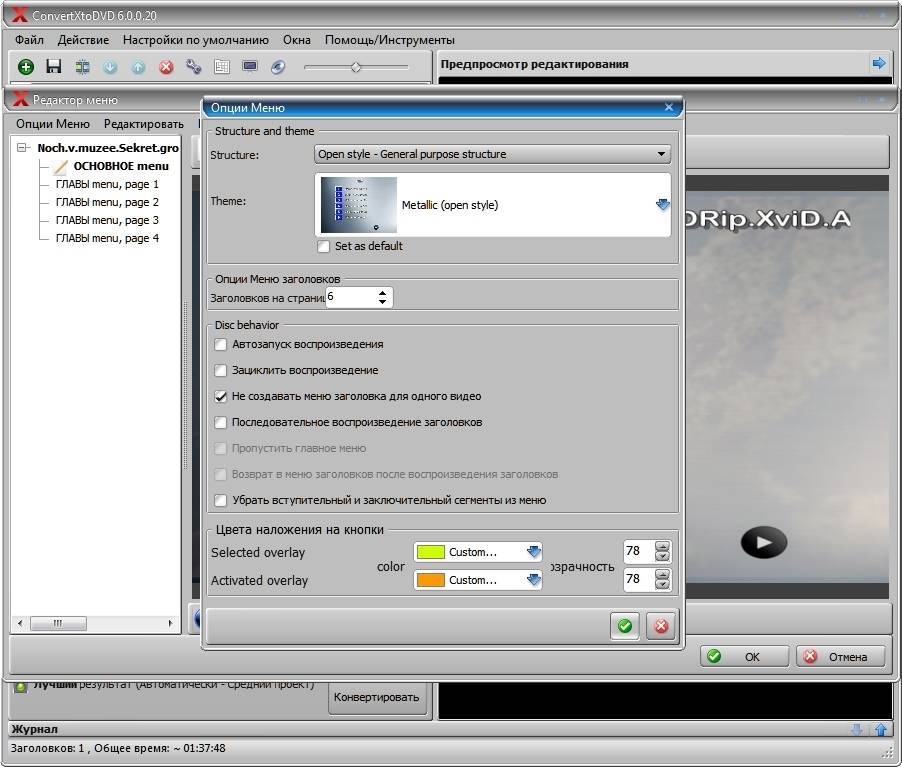902x767 pixels.
Task: Click the burn disc icon in toolbar
Action: 278,67
